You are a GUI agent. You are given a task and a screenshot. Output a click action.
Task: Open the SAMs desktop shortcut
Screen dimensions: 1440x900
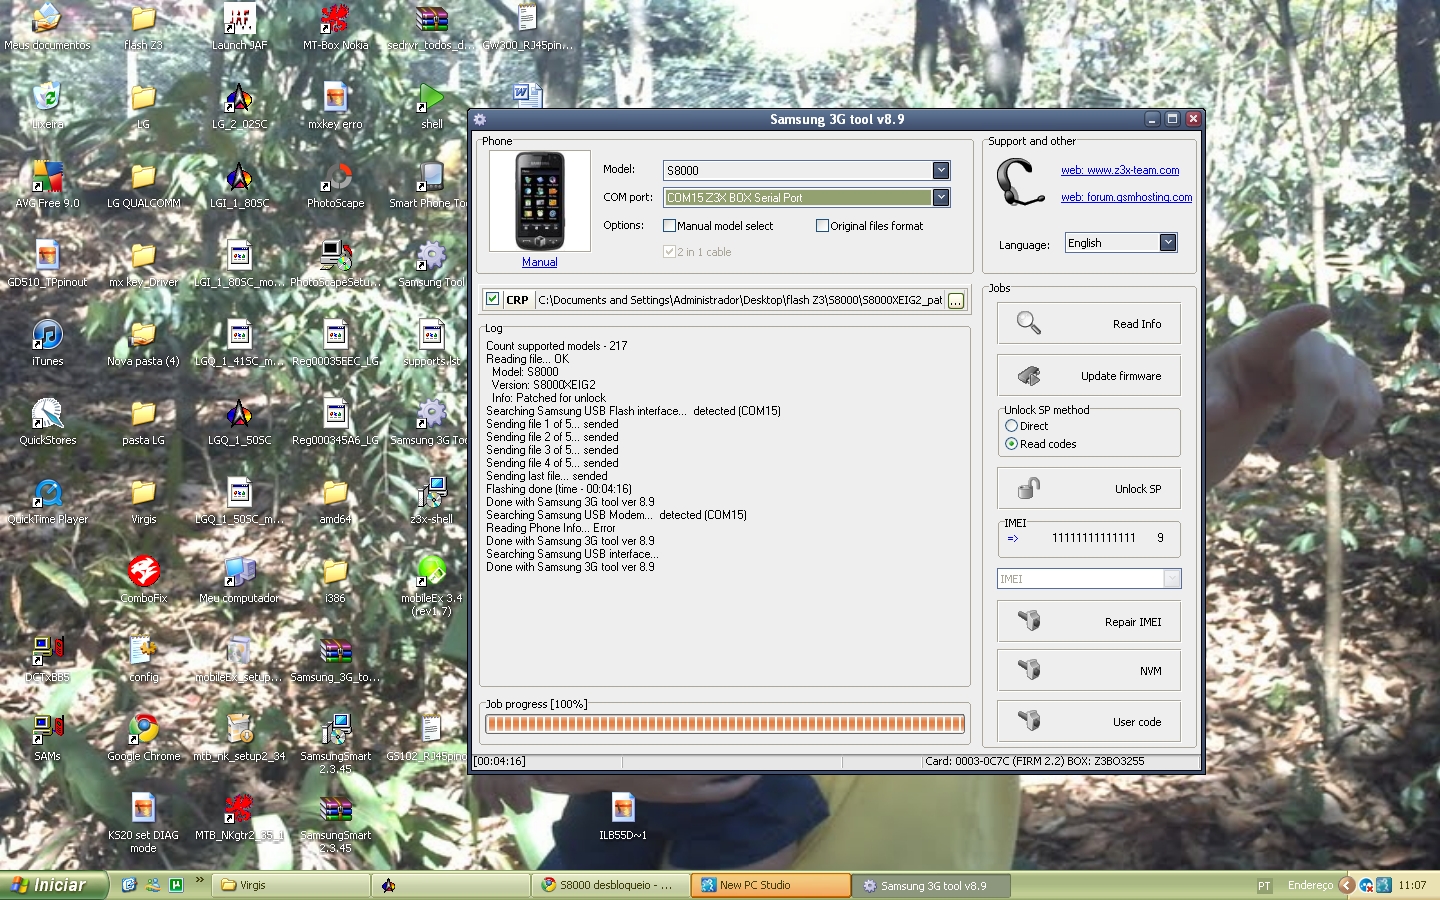pyautogui.click(x=47, y=738)
